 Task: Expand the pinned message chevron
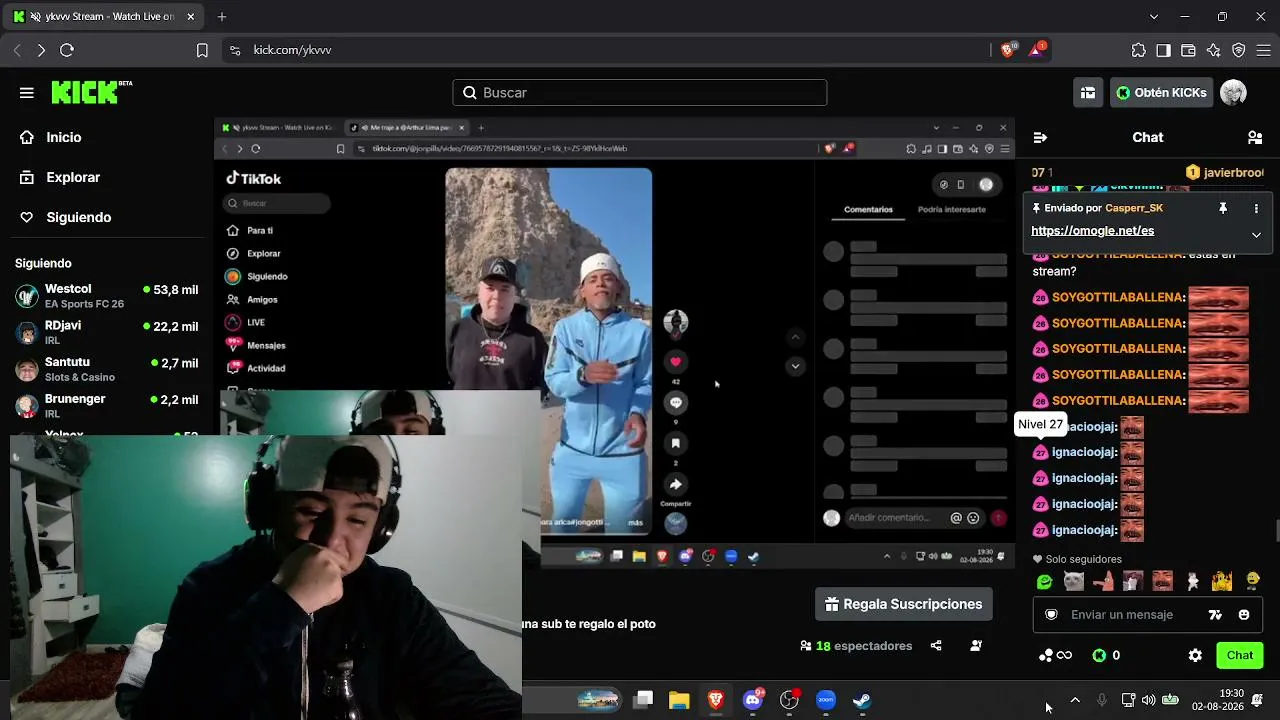tap(1256, 235)
